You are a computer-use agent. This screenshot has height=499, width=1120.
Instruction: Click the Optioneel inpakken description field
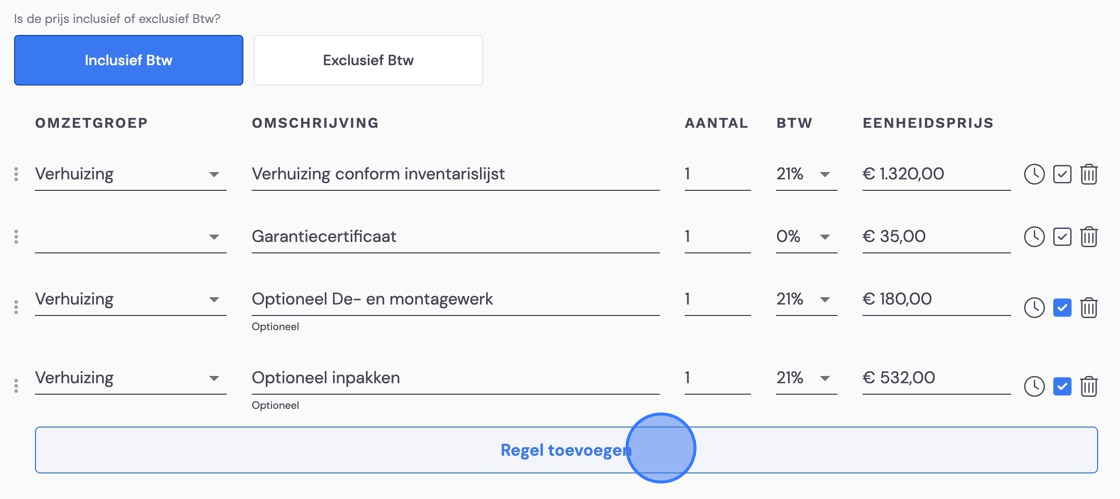click(x=456, y=378)
